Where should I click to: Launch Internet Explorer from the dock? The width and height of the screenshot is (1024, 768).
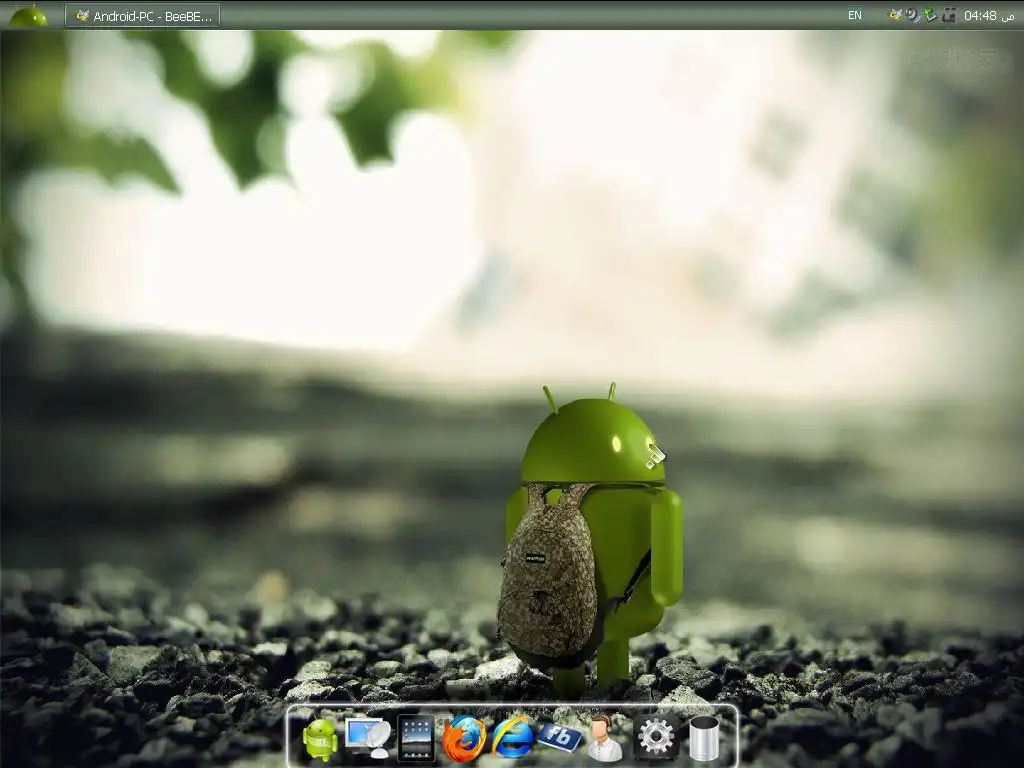pos(512,738)
